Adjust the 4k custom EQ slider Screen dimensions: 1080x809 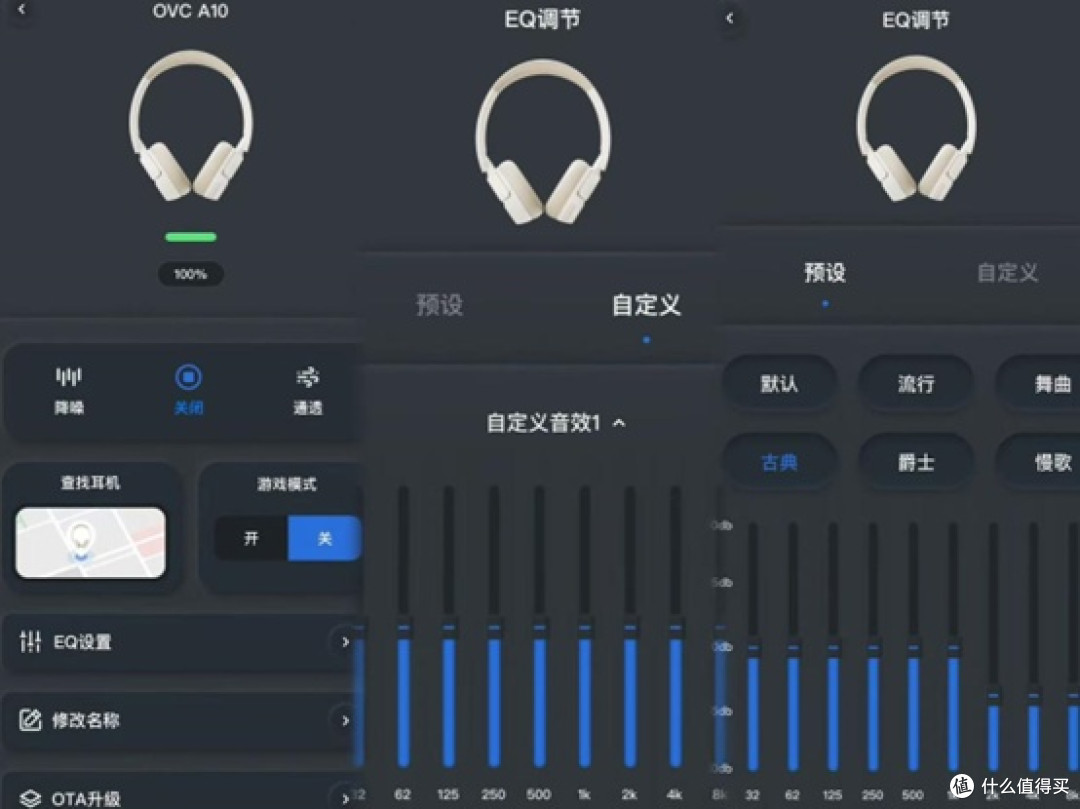[x=676, y=627]
